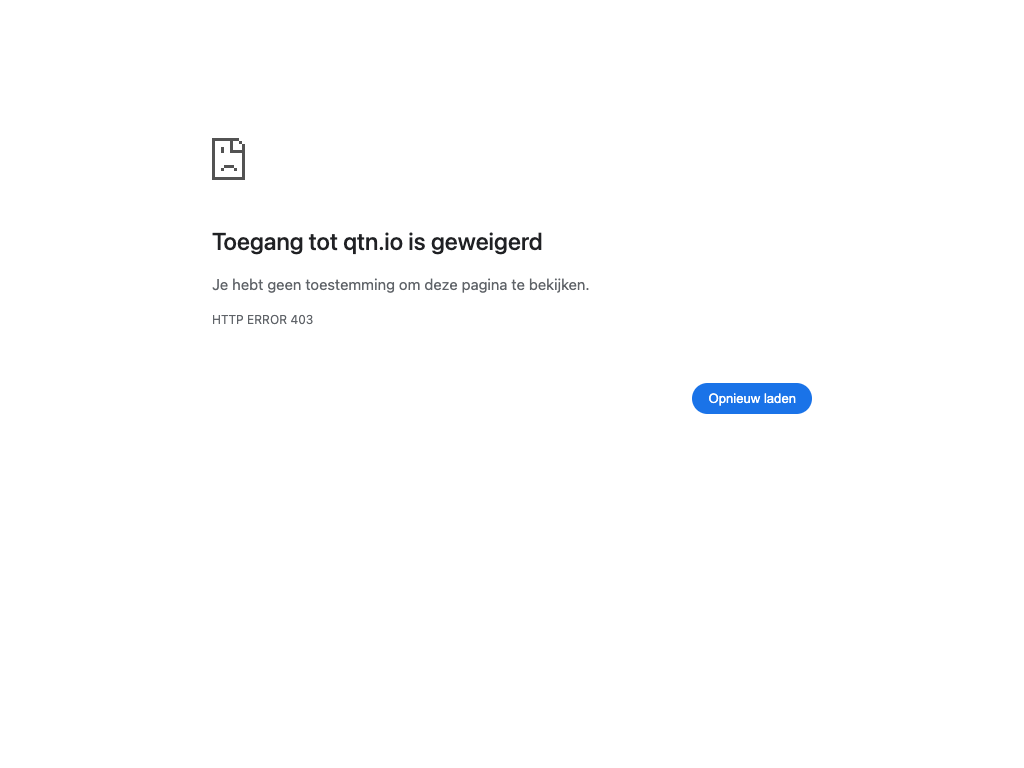1024x768 pixels.
Task: Click the word HTTP in the error line
Action: [227, 320]
